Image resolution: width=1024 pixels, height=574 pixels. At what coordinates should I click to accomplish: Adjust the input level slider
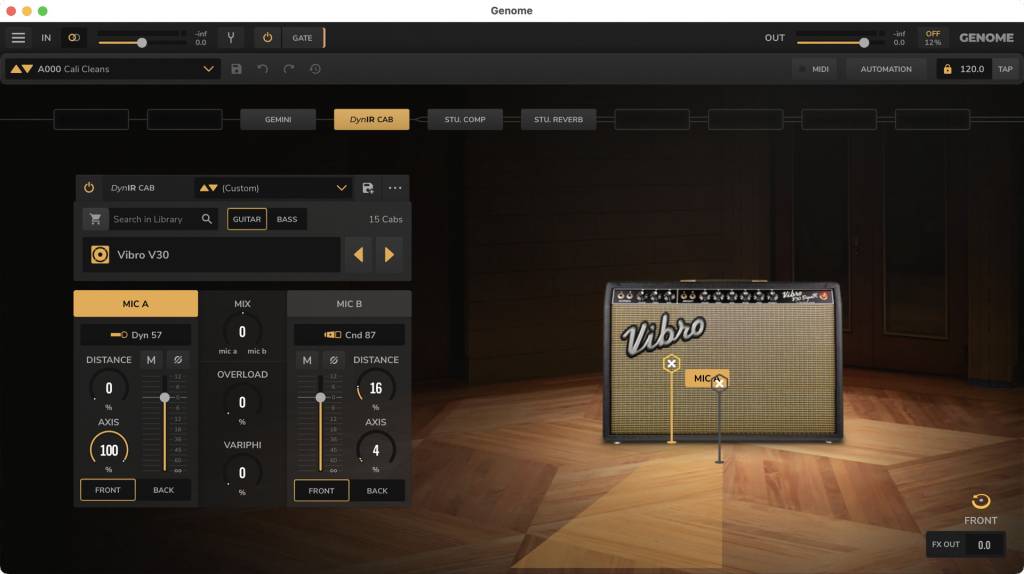(142, 43)
